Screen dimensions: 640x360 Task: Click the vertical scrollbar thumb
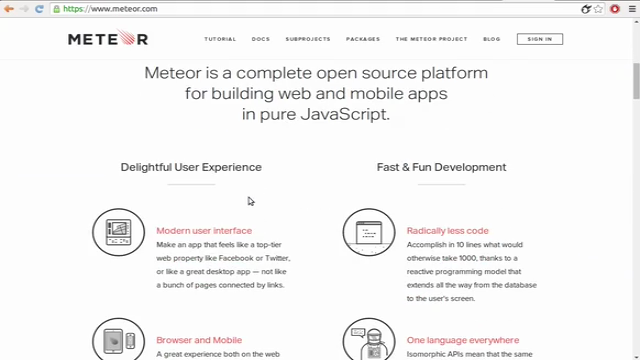pyautogui.click(x=636, y=81)
